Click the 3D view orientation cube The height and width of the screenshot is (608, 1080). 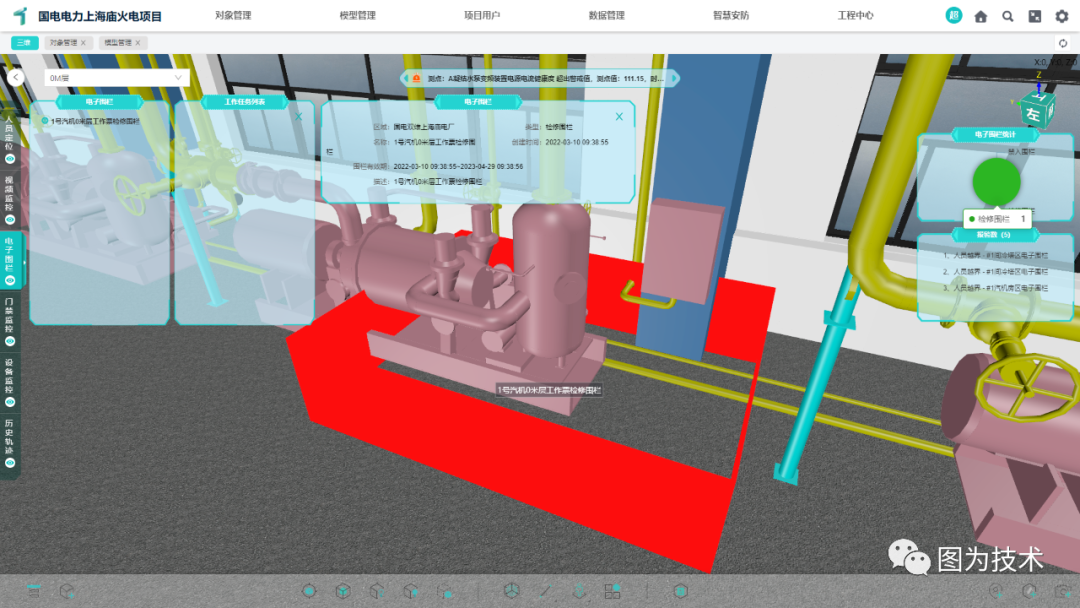(1033, 107)
